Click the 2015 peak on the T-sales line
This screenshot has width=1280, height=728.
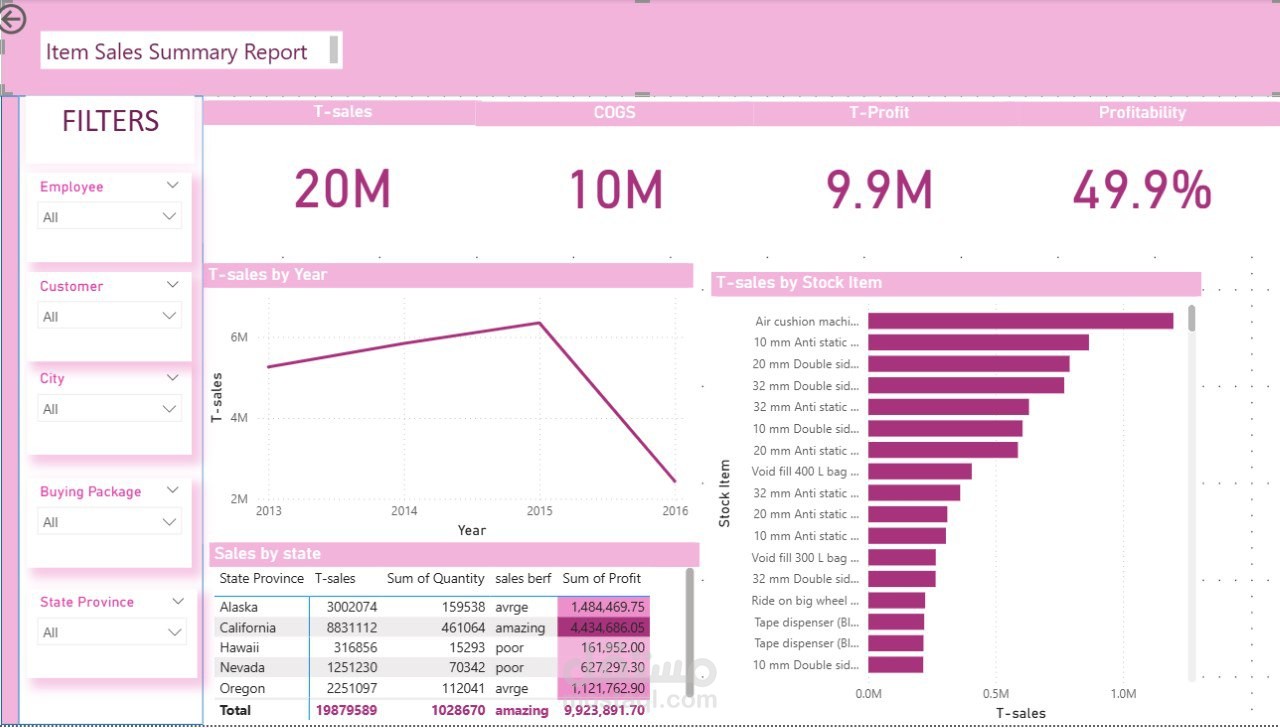point(539,322)
